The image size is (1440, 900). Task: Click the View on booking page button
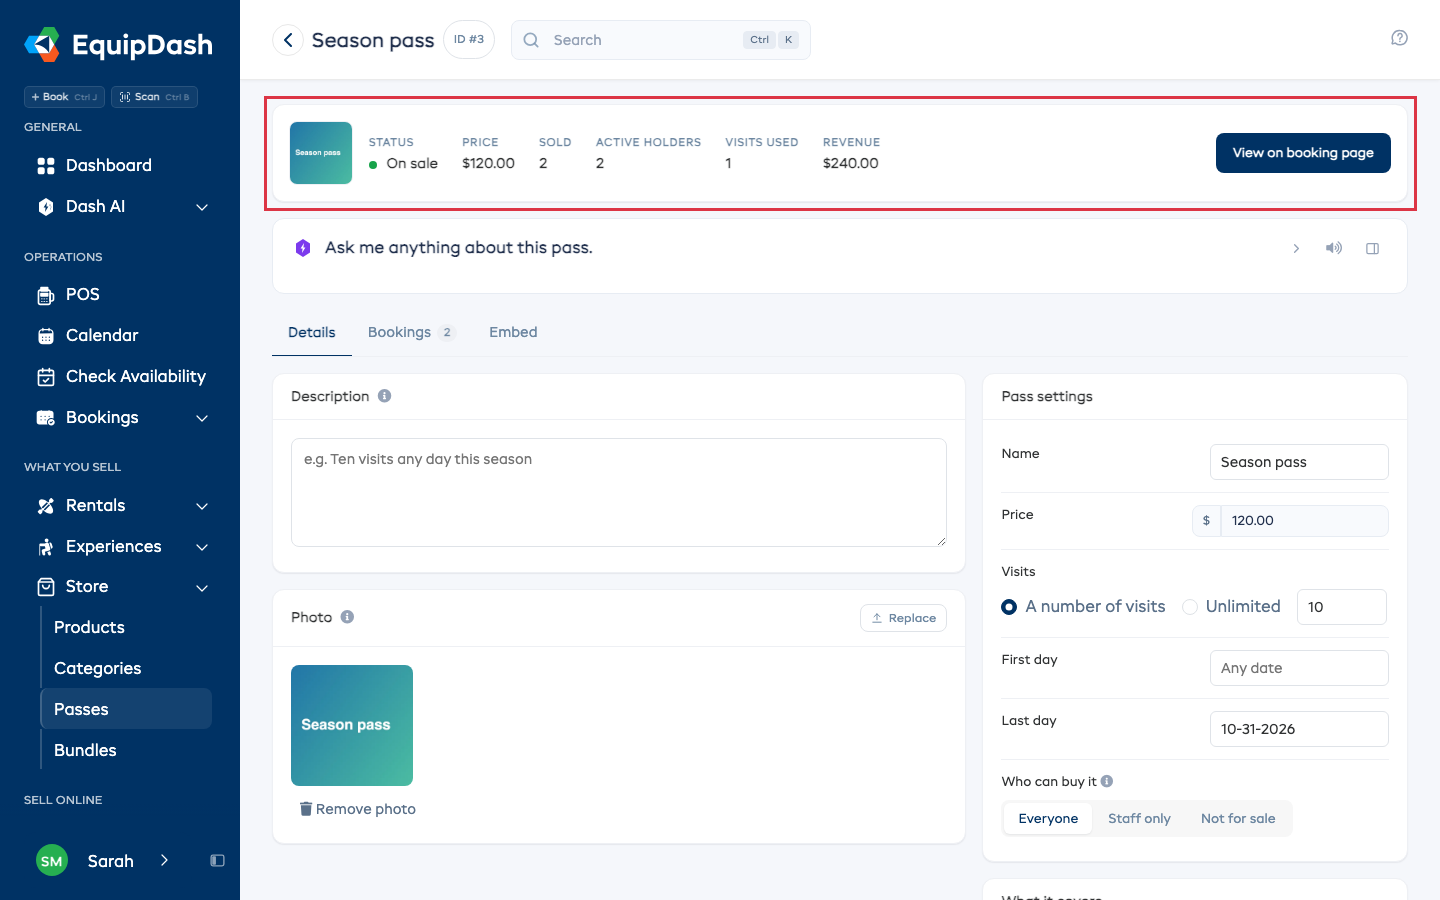click(1303, 153)
